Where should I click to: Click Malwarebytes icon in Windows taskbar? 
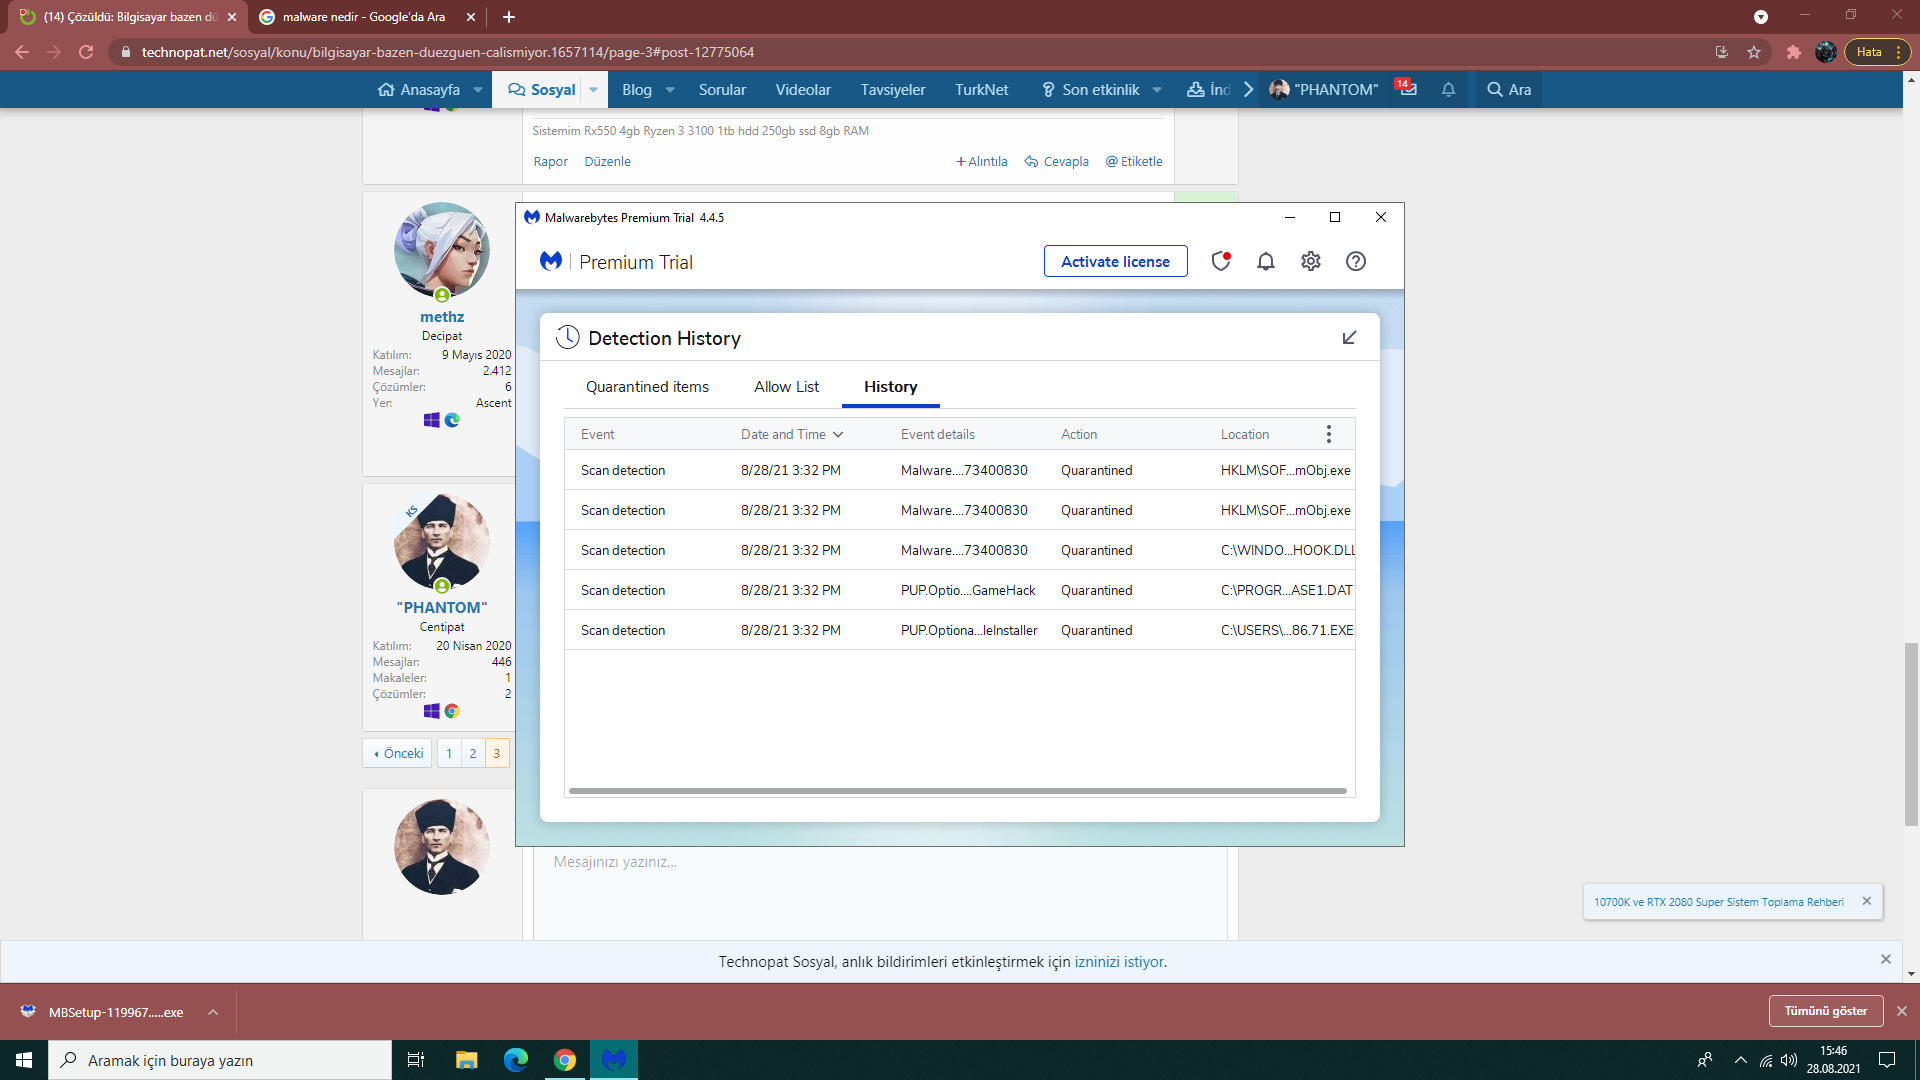(x=614, y=1060)
